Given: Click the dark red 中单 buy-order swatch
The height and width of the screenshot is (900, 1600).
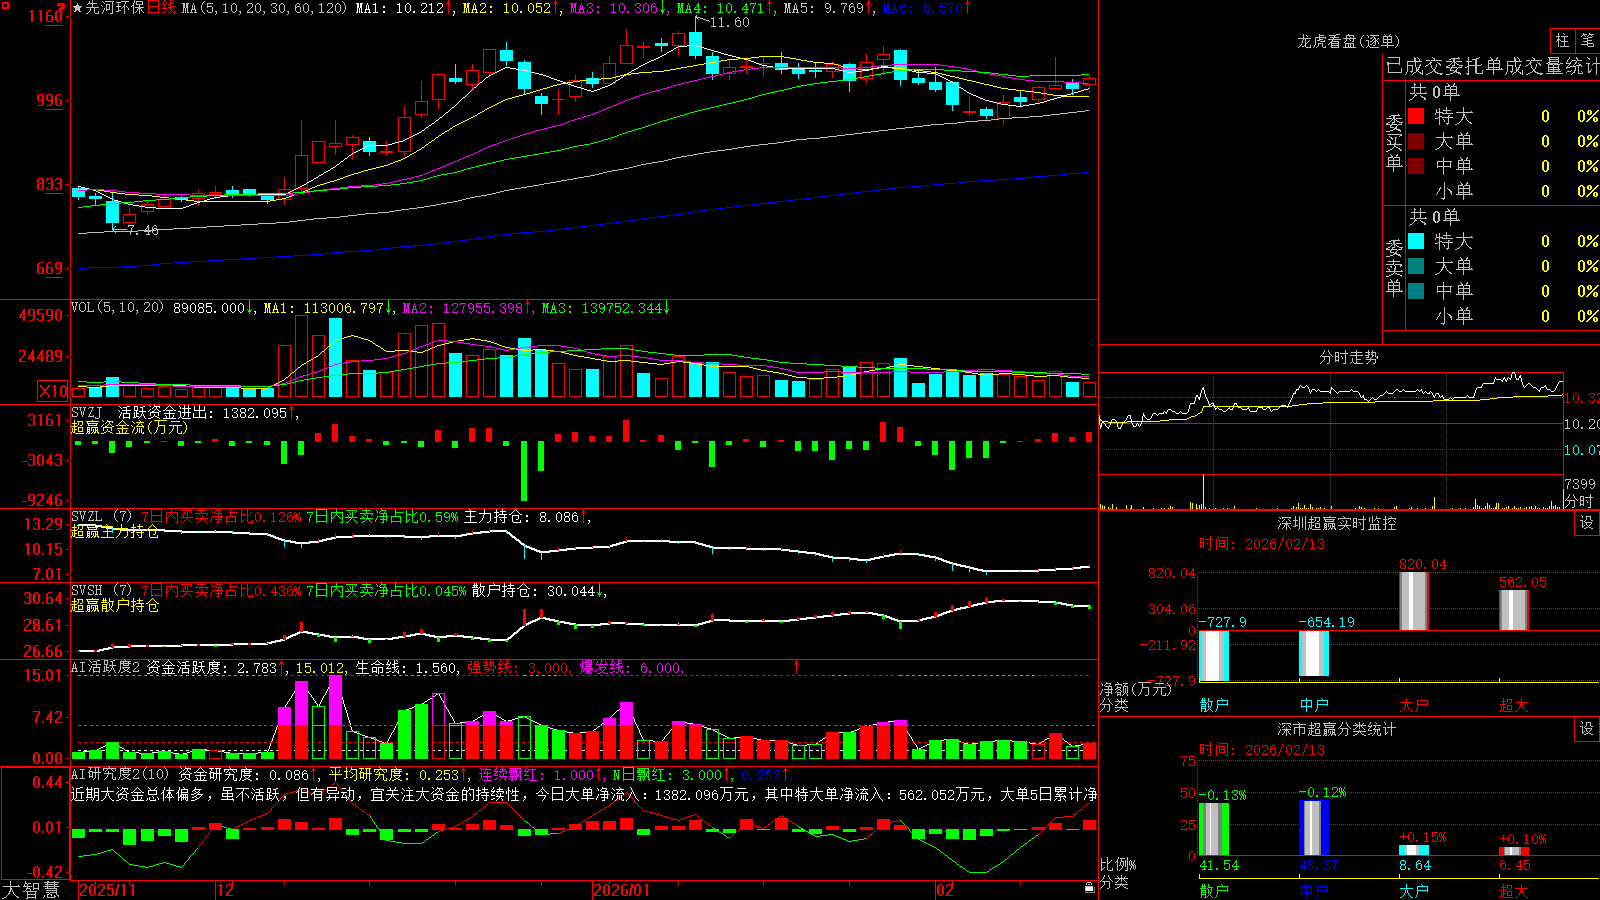Looking at the screenshot, I should [1416, 166].
